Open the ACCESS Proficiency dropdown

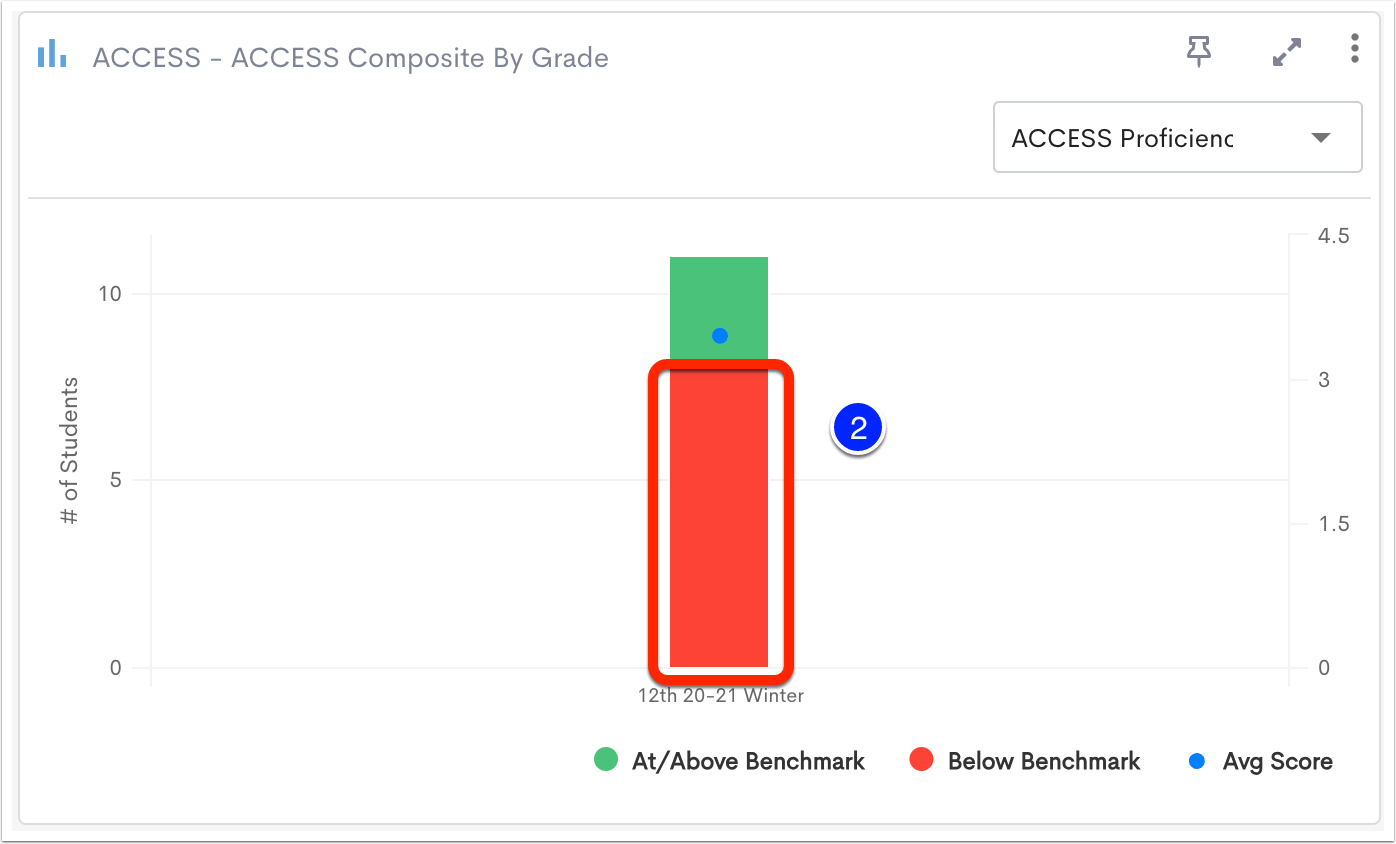[x=1177, y=137]
